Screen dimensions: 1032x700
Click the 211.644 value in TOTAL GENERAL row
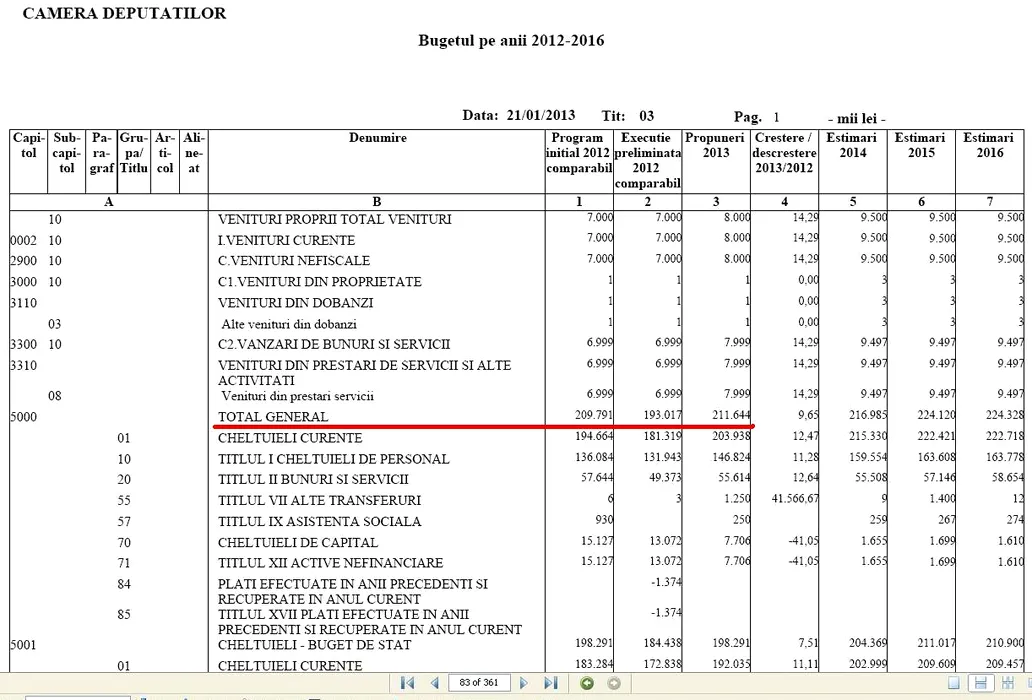(x=730, y=416)
